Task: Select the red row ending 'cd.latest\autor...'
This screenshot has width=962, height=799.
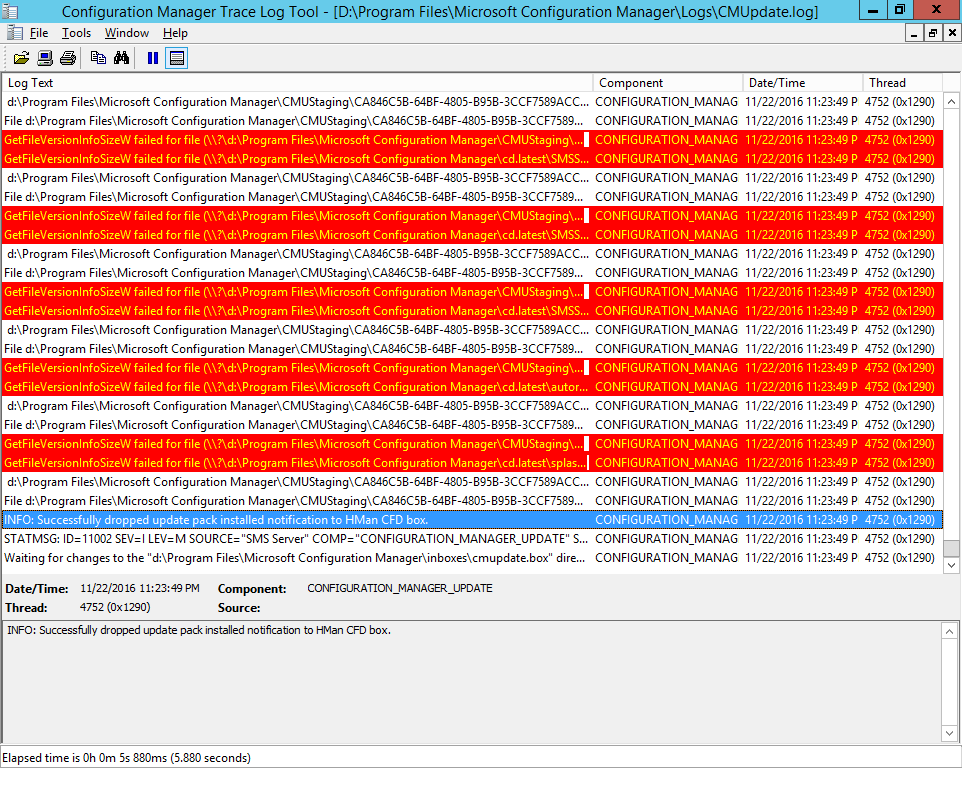Action: [472, 387]
